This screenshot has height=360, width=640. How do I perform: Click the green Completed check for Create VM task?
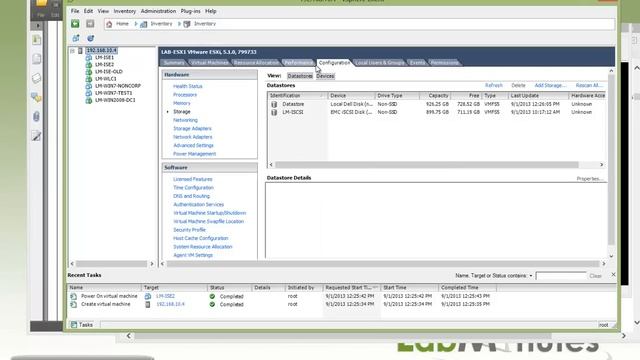point(212,304)
